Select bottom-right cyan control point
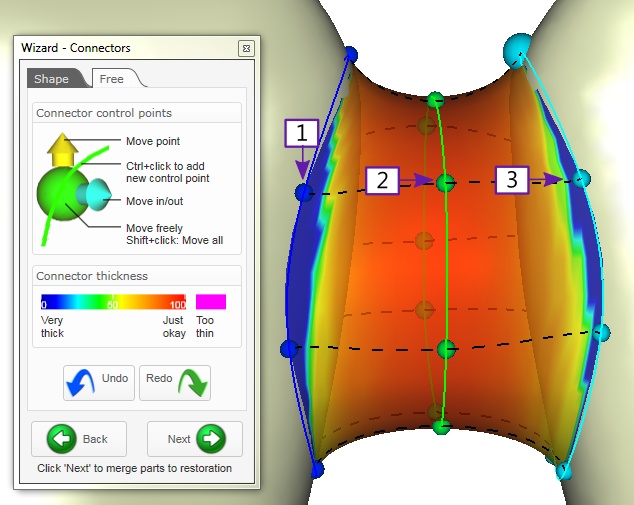This screenshot has height=505, width=634. 564,471
